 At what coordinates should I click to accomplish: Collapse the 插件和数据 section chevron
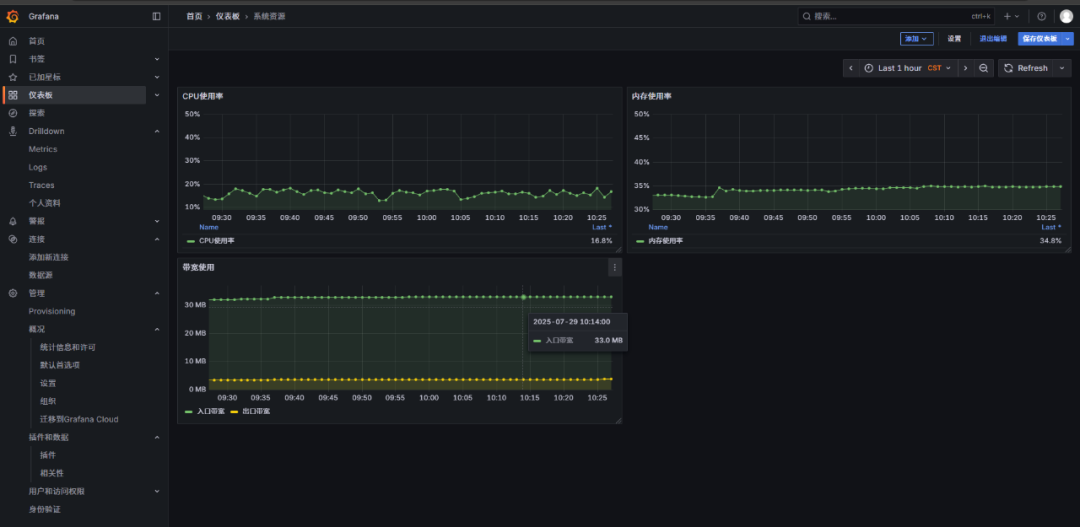[157, 437]
